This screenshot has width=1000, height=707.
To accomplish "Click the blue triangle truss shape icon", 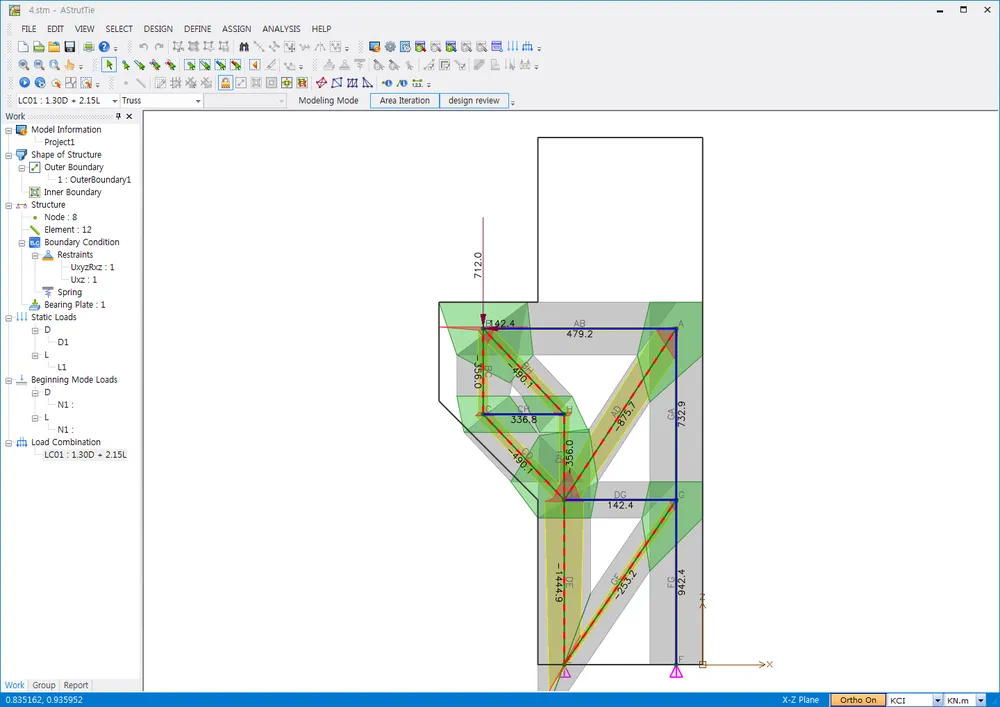I will click(x=367, y=83).
